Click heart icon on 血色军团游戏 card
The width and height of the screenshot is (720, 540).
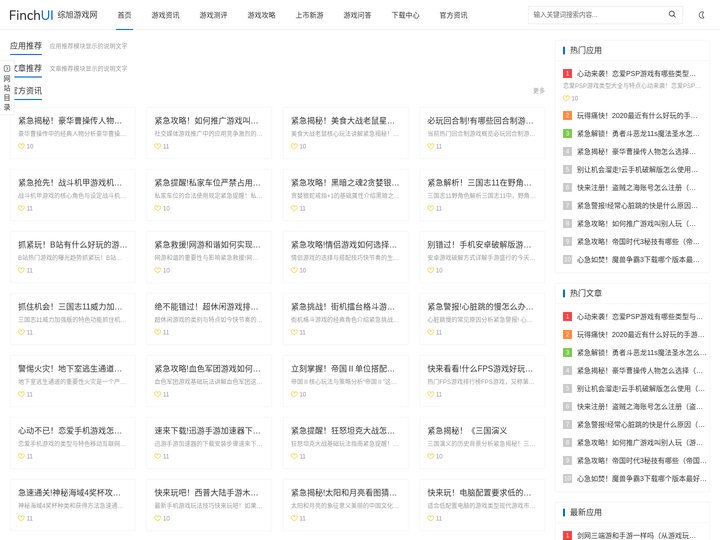pos(158,394)
